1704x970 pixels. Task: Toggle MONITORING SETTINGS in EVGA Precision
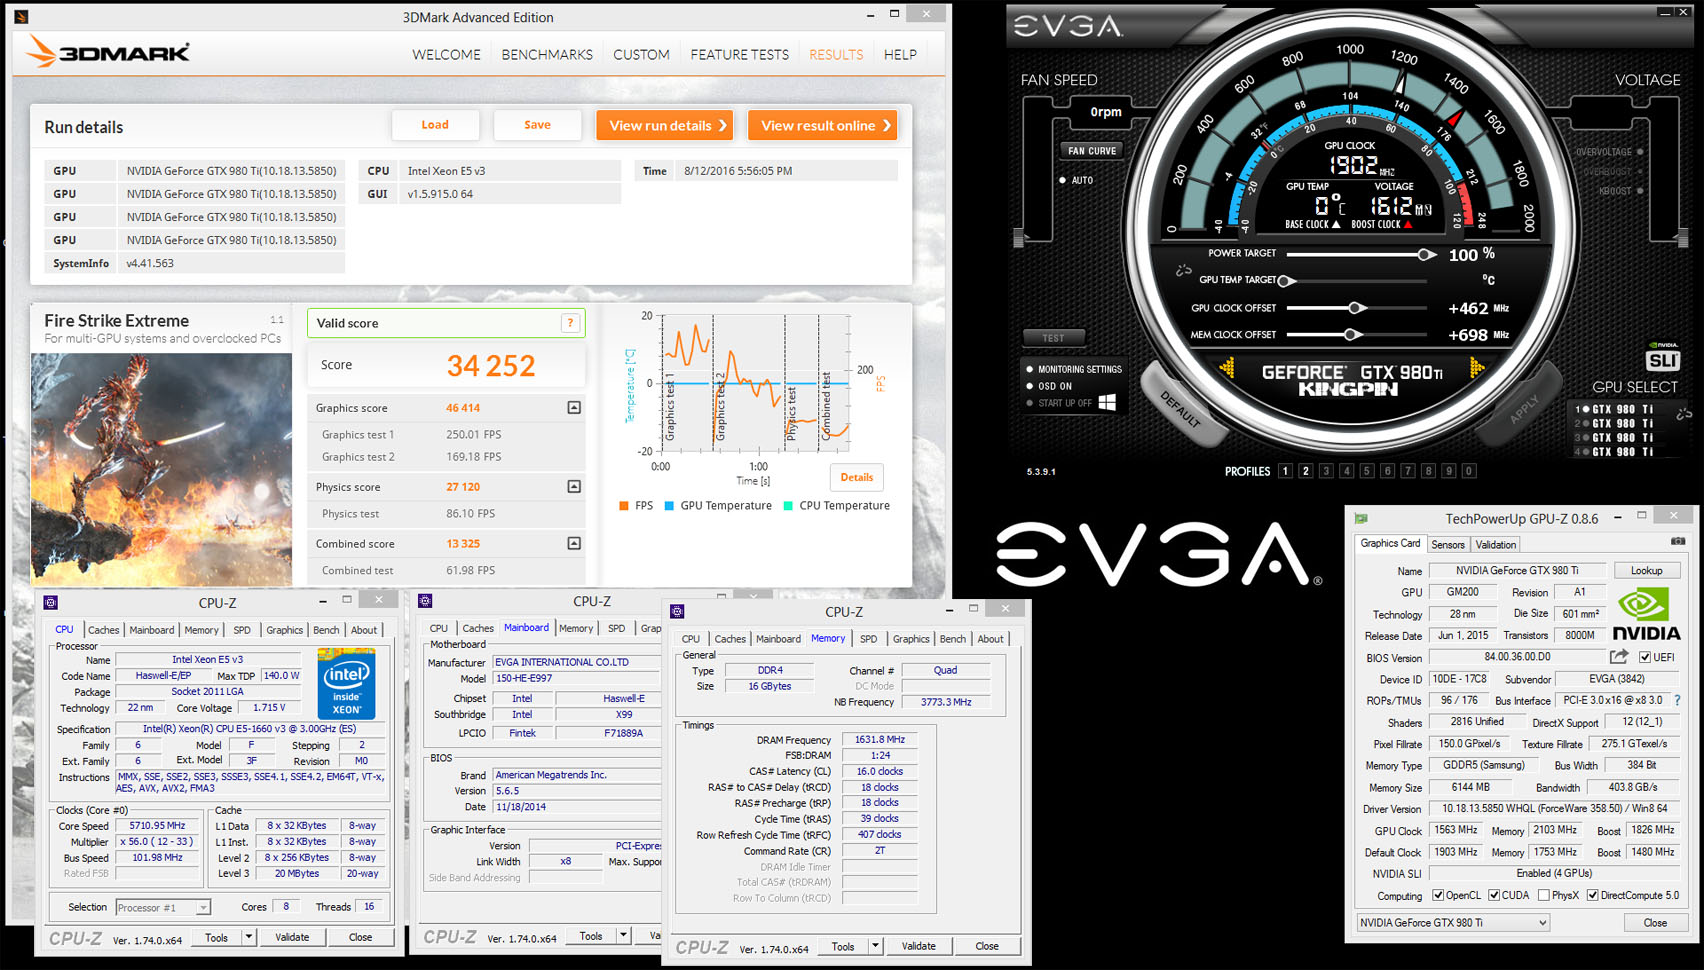pyautogui.click(x=1074, y=369)
